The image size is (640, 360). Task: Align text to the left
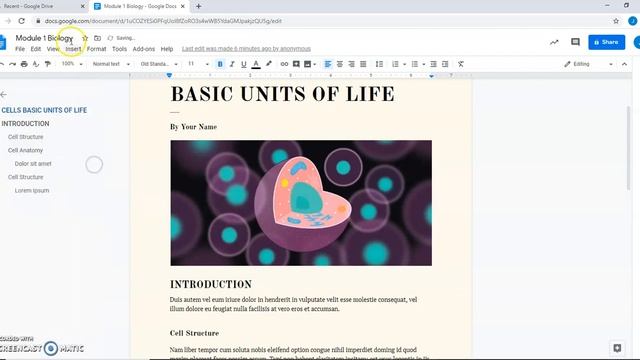point(328,64)
